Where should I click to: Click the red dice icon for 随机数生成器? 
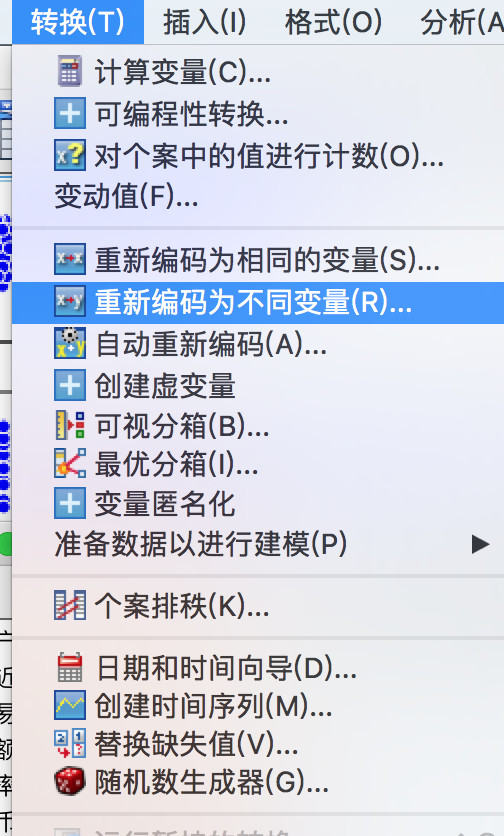click(69, 781)
